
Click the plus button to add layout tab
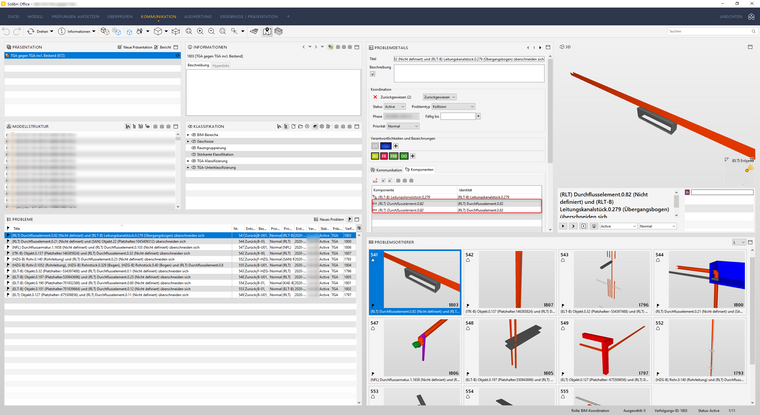[288, 16]
